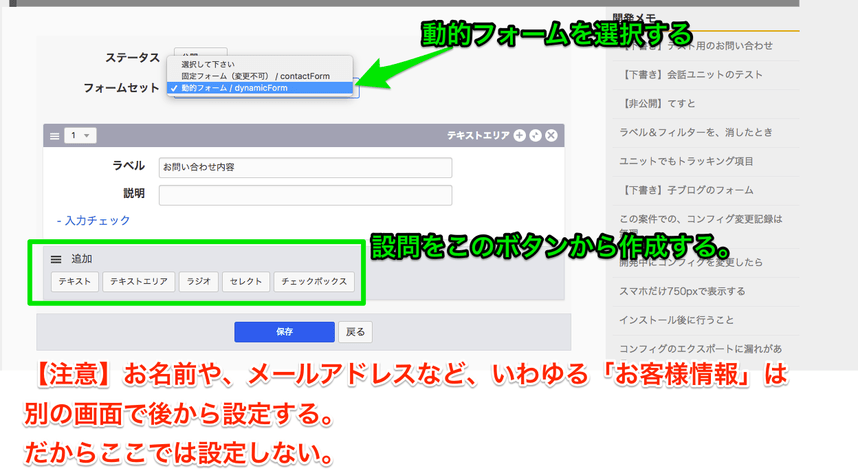Click the move icon on the テキストエリア unit header

point(535,136)
